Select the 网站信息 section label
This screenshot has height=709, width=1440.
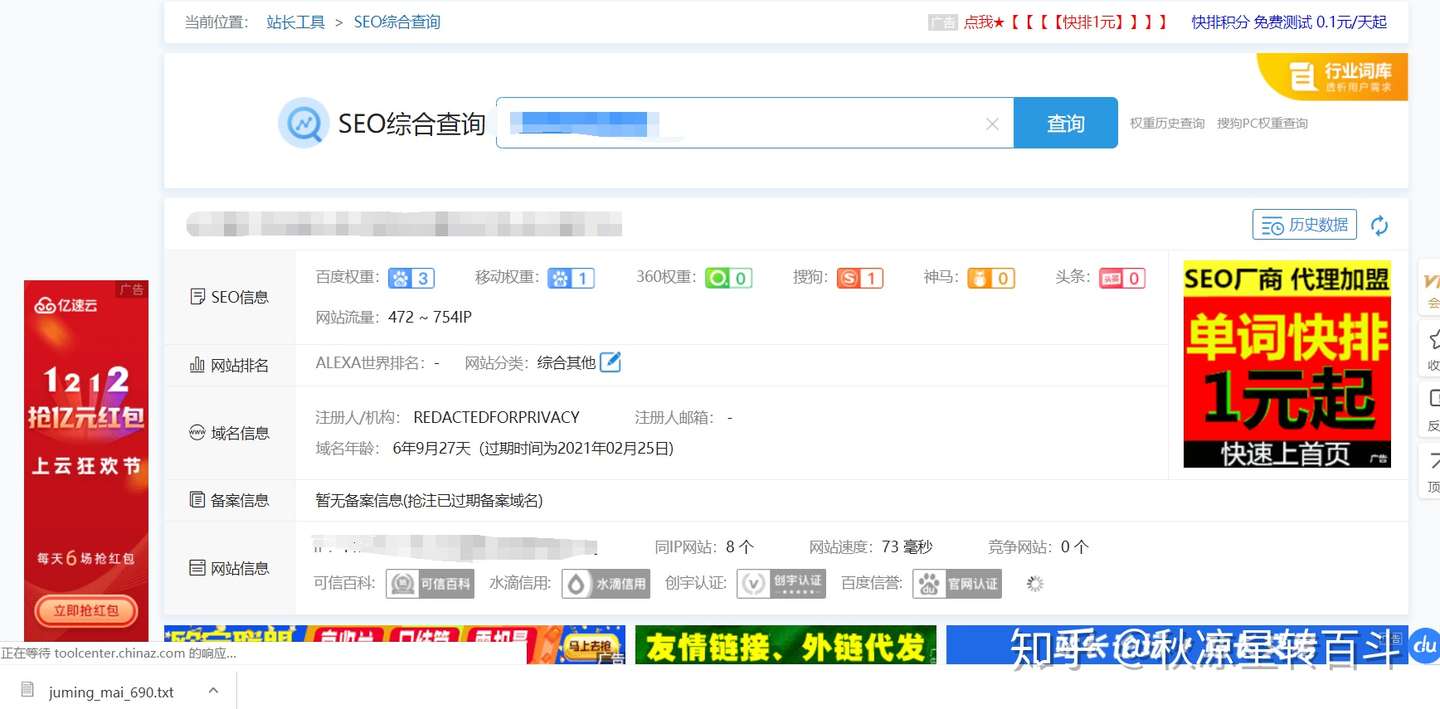point(229,568)
